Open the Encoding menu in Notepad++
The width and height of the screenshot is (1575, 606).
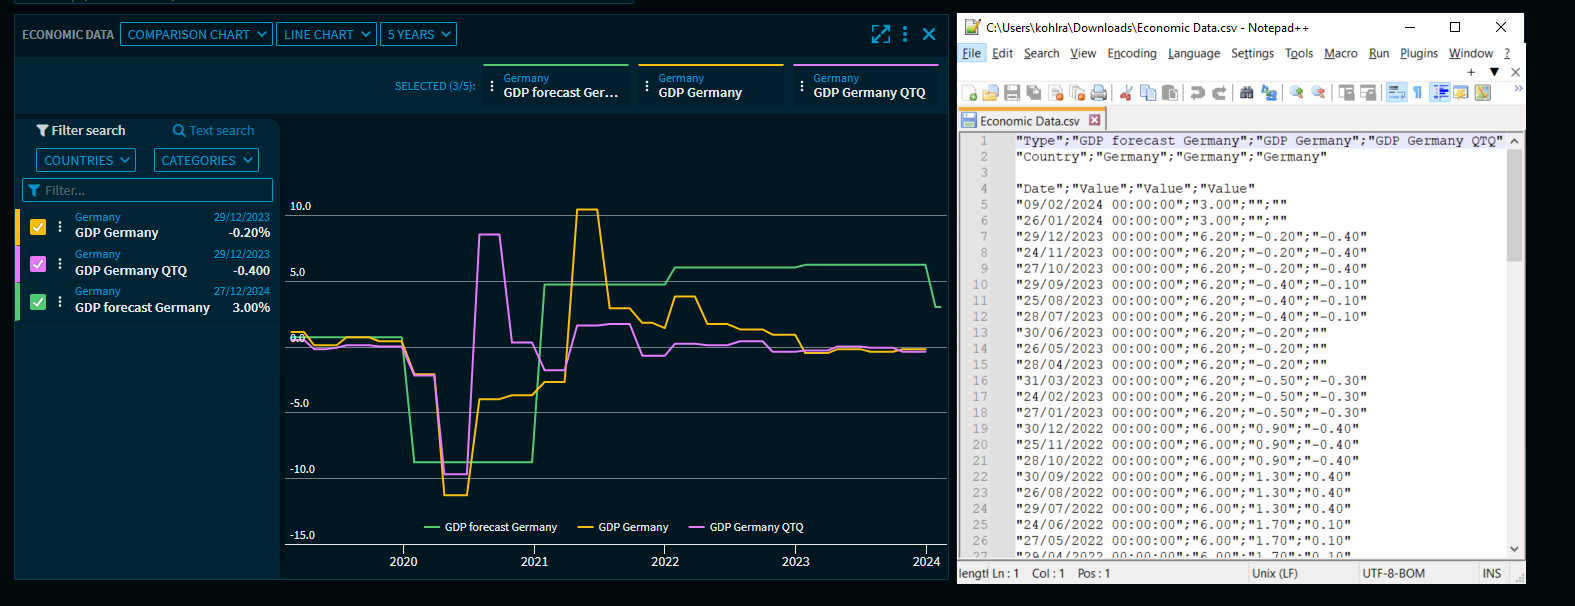pyautogui.click(x=1131, y=54)
